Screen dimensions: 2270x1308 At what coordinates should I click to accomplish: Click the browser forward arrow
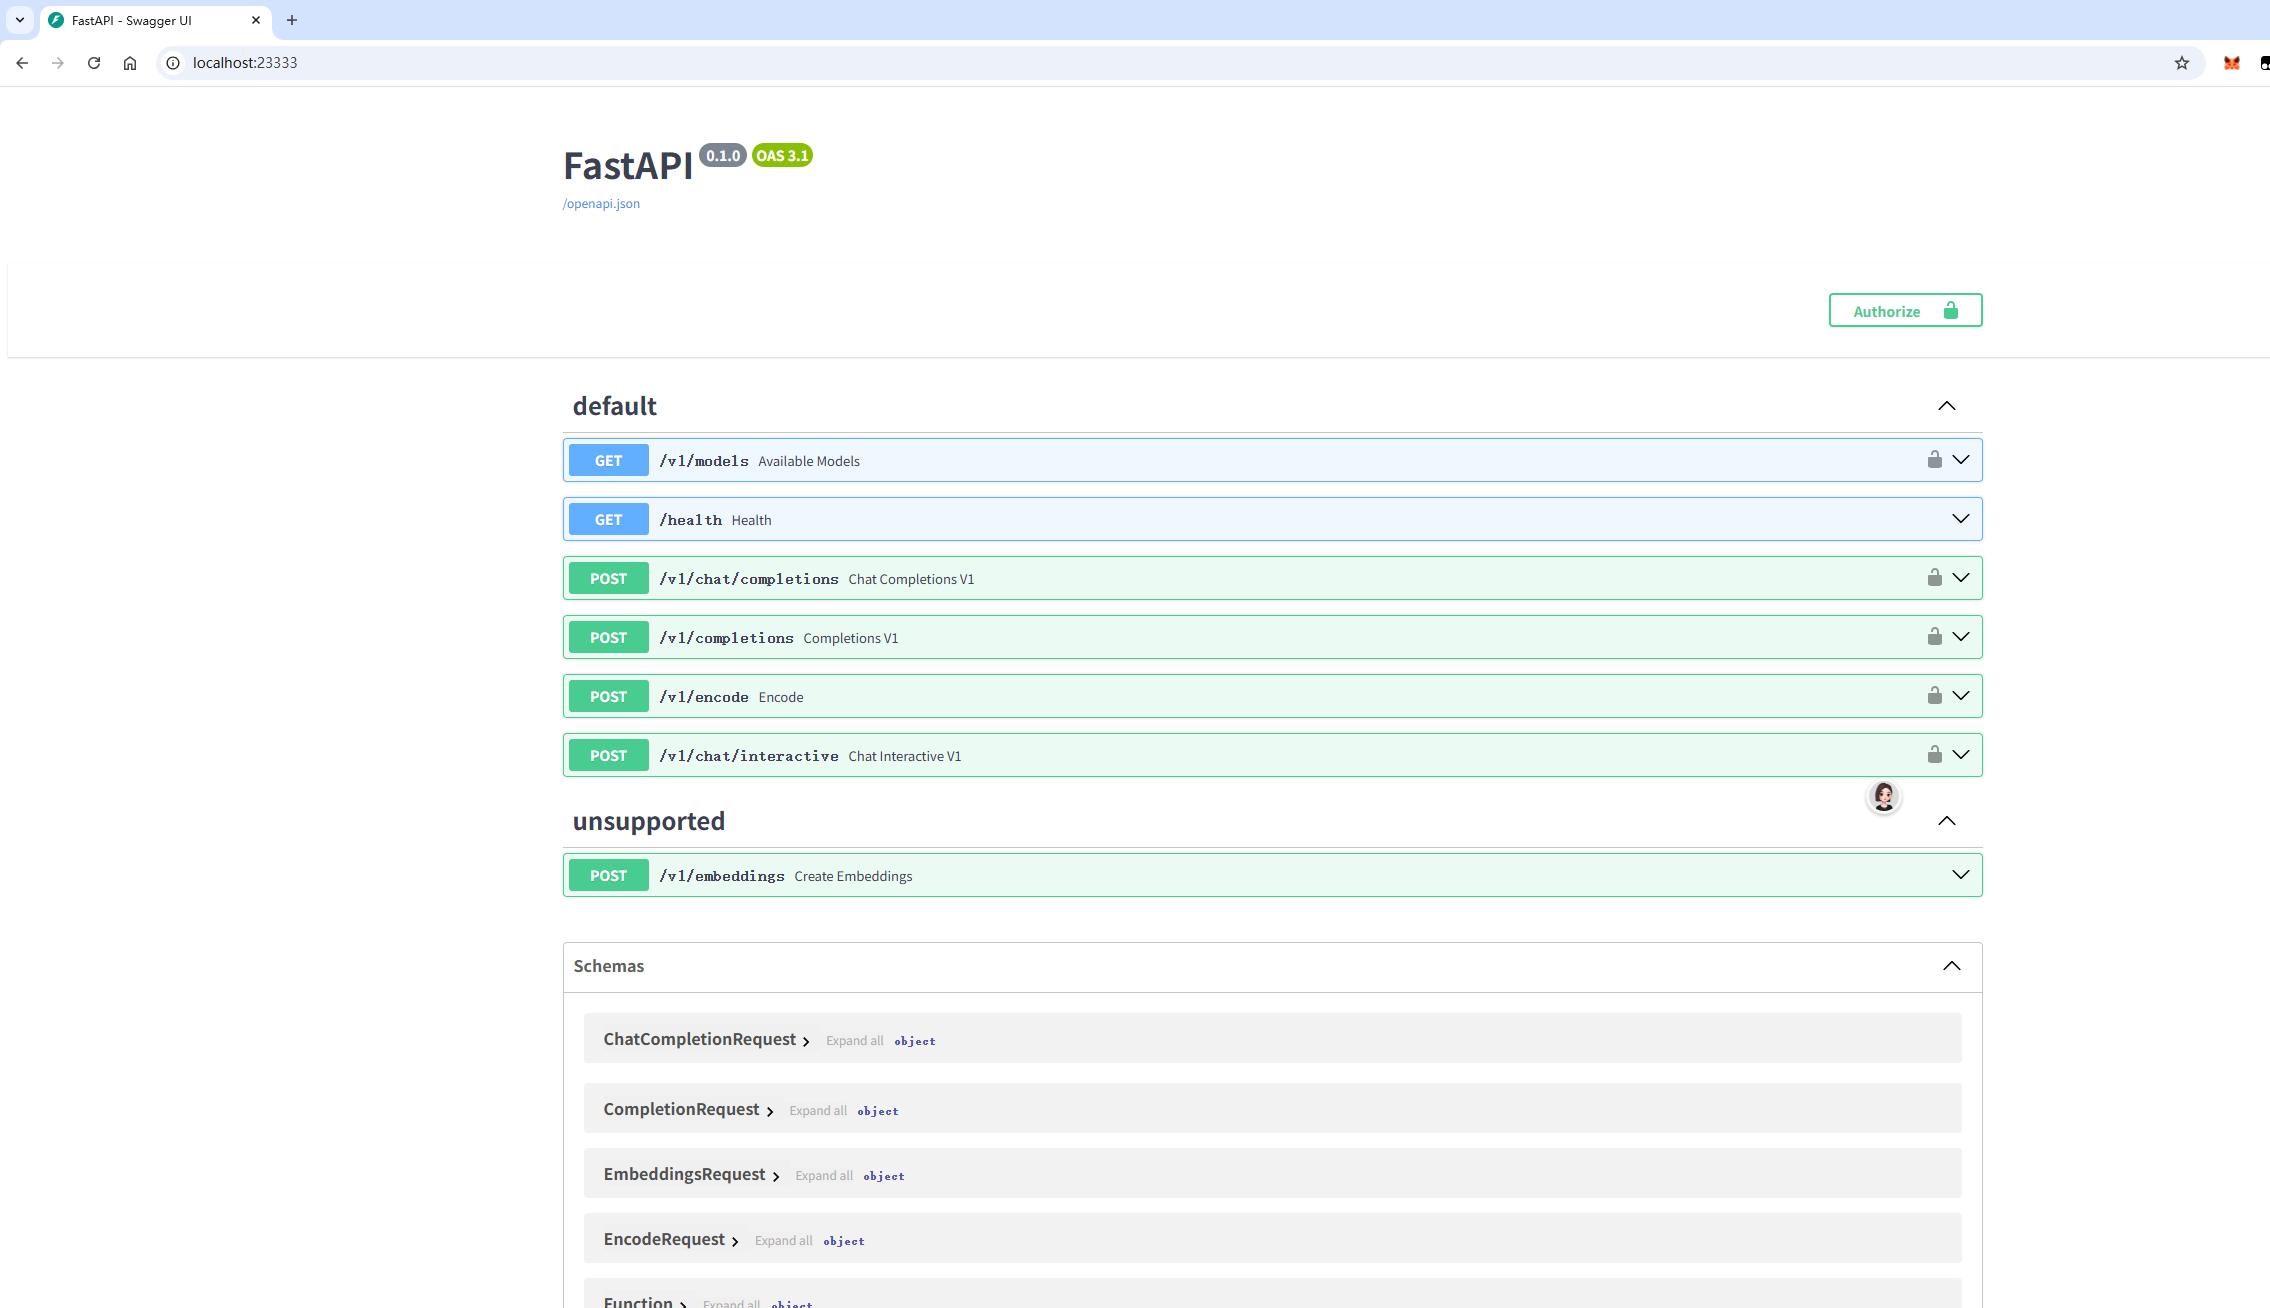pyautogui.click(x=58, y=63)
